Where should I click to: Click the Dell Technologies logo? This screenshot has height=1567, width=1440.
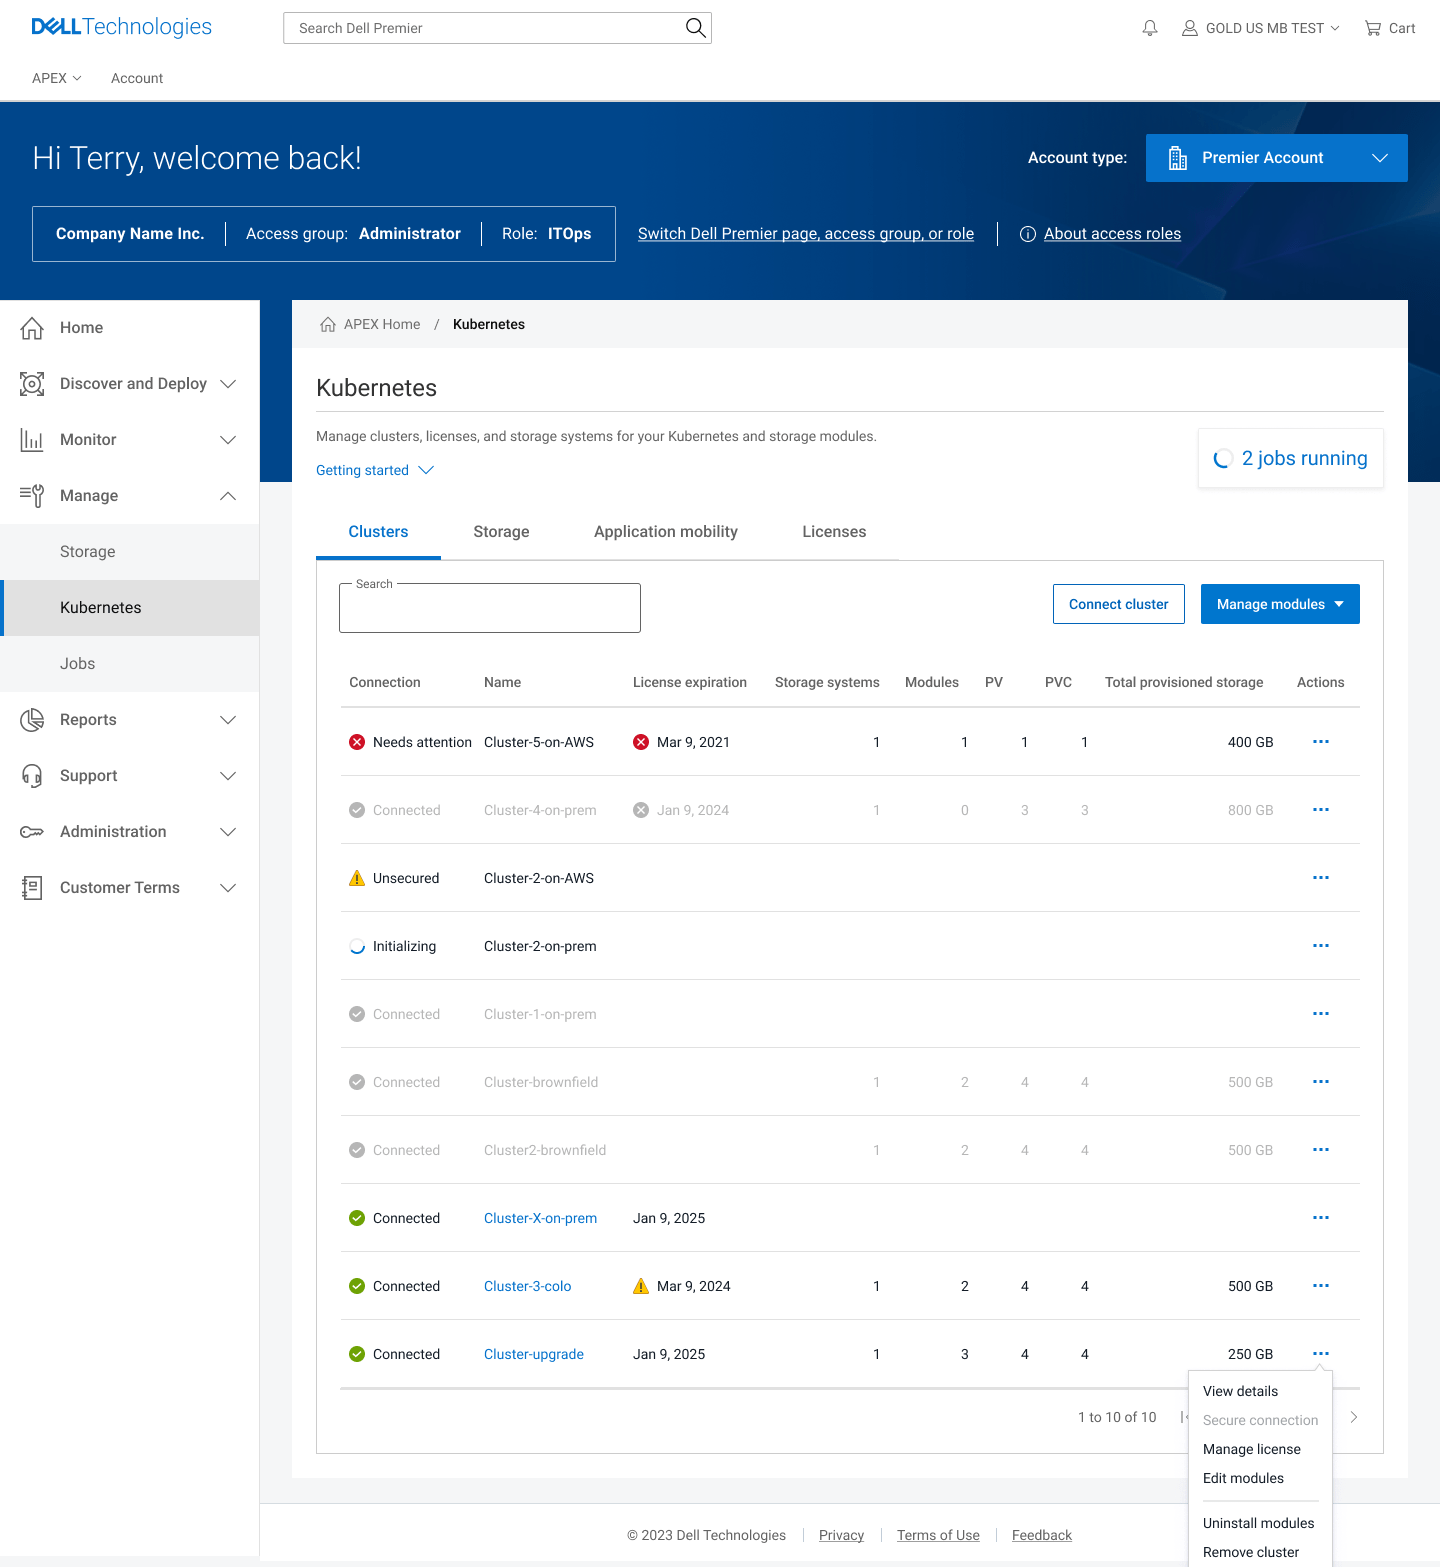(x=122, y=27)
